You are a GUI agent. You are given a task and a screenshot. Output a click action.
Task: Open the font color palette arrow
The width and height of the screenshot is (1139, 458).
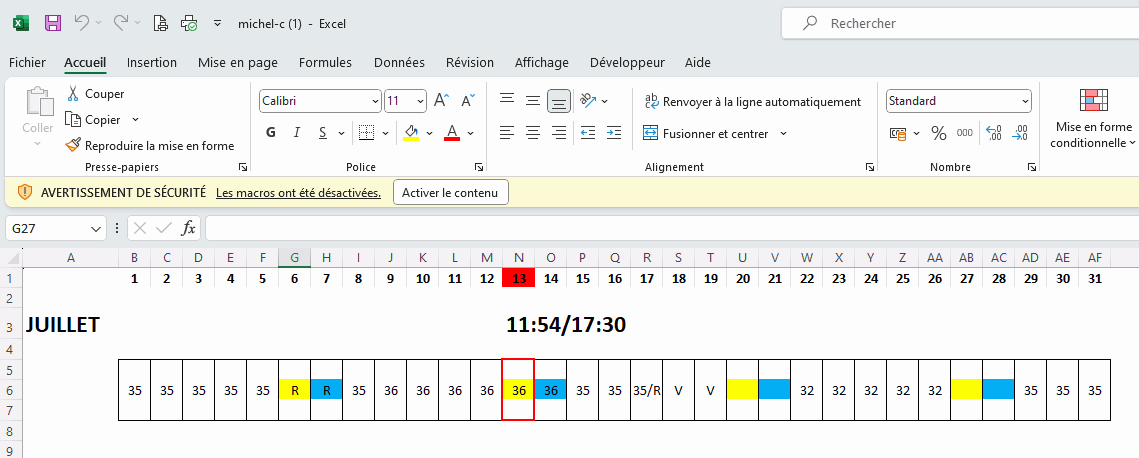click(471, 133)
